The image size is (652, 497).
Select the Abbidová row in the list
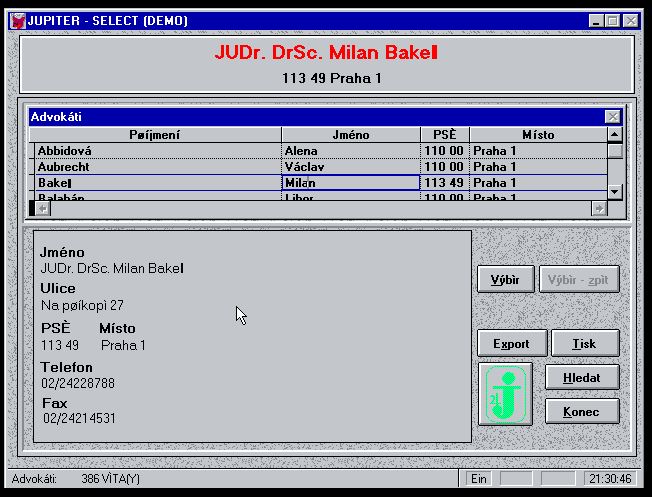click(157, 151)
